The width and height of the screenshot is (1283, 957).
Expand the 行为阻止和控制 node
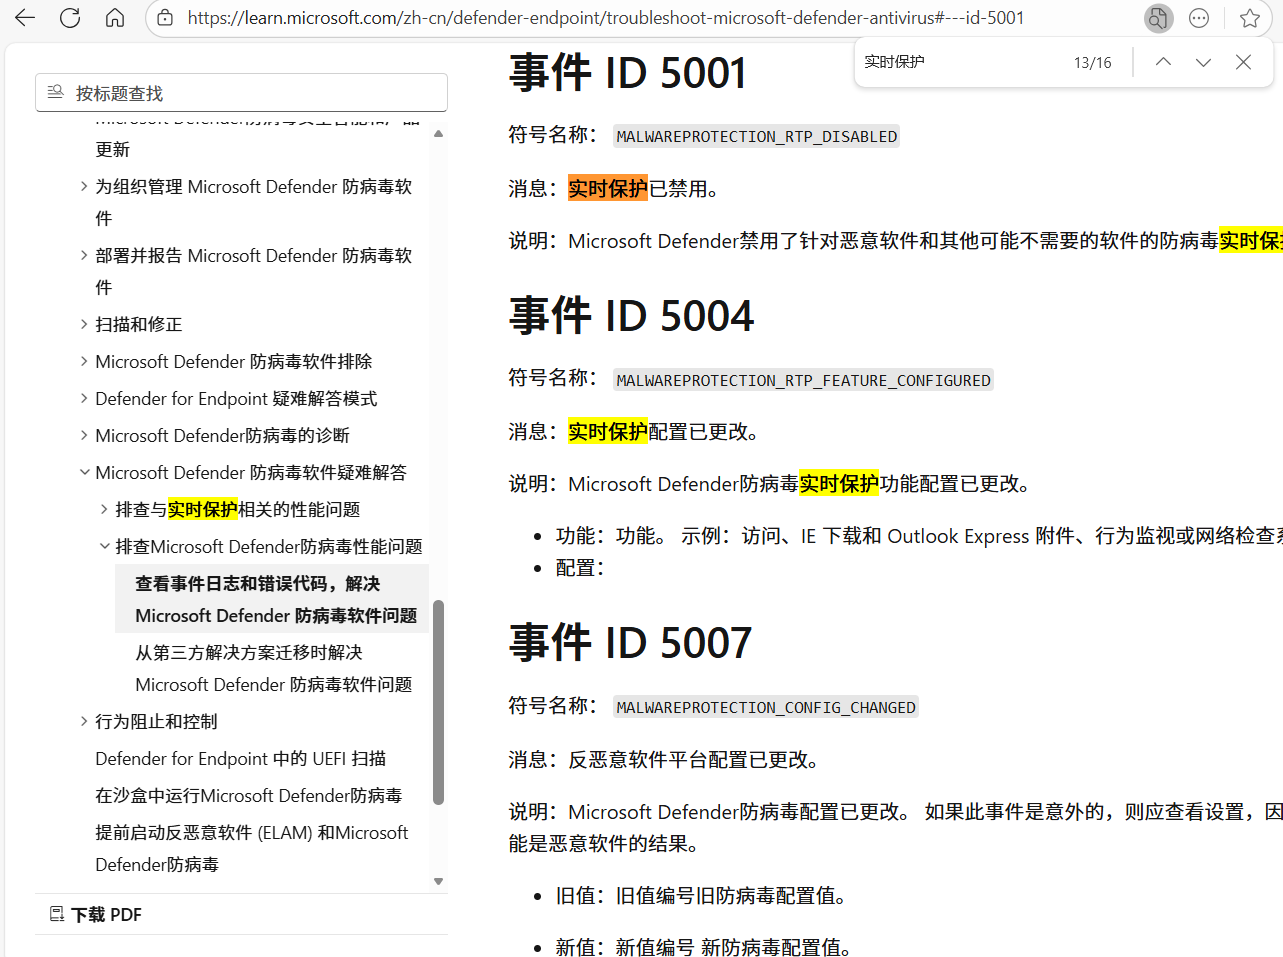(x=84, y=721)
